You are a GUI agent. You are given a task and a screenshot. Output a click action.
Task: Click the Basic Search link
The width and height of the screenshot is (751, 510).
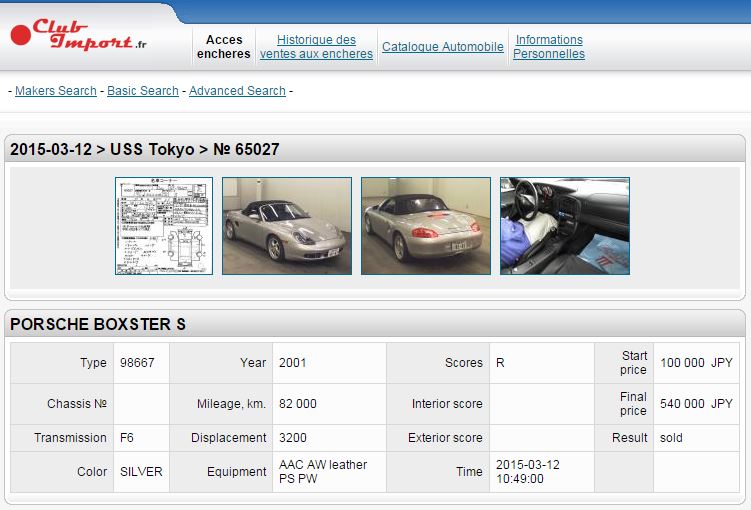[143, 91]
